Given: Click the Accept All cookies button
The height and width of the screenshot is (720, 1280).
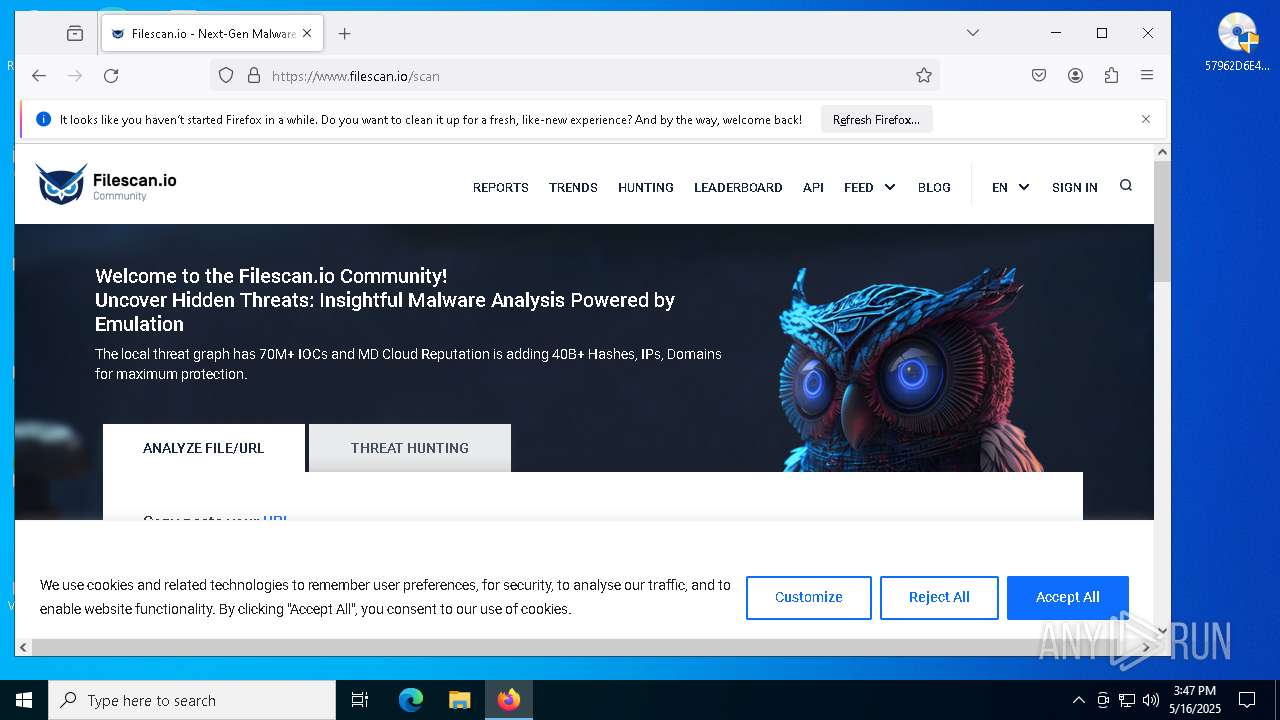Looking at the screenshot, I should (x=1068, y=597).
